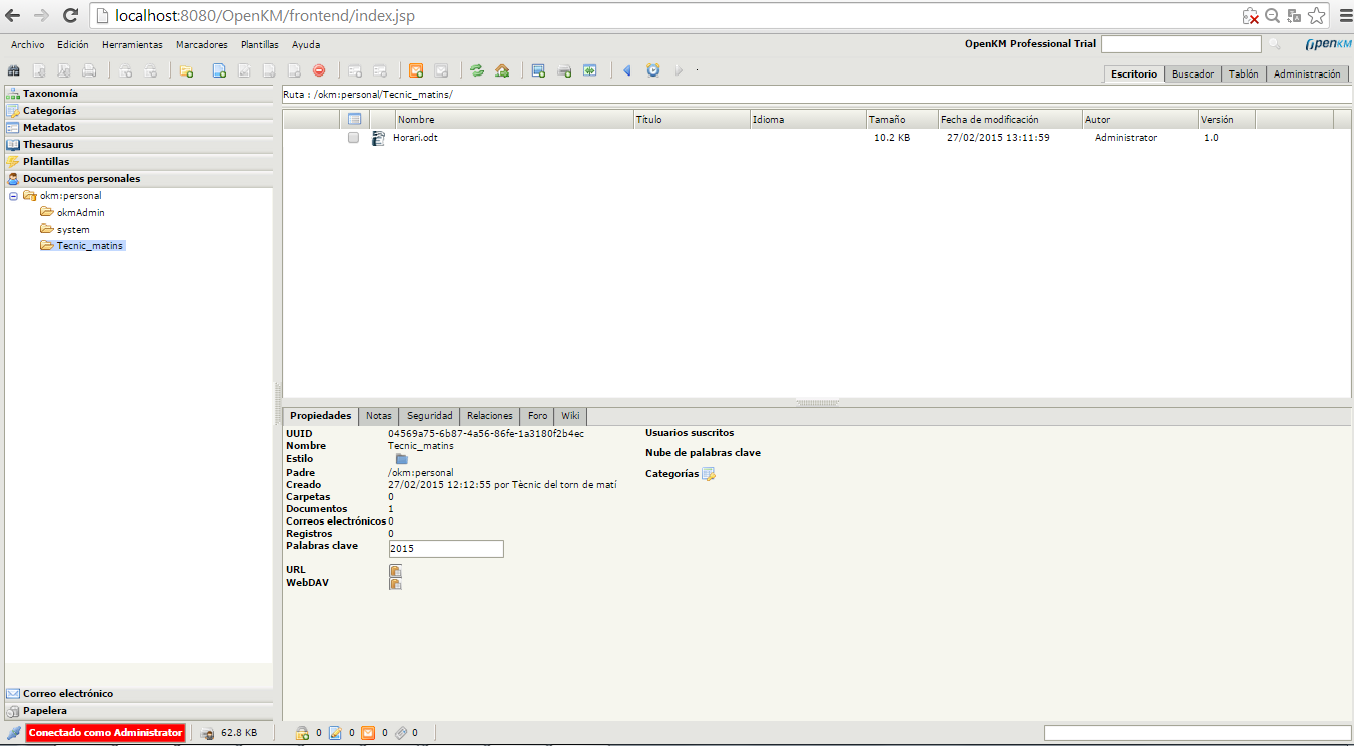Viewport: 1354px width, 746px height.
Task: Open the Herramientas menu
Action: coord(132,45)
